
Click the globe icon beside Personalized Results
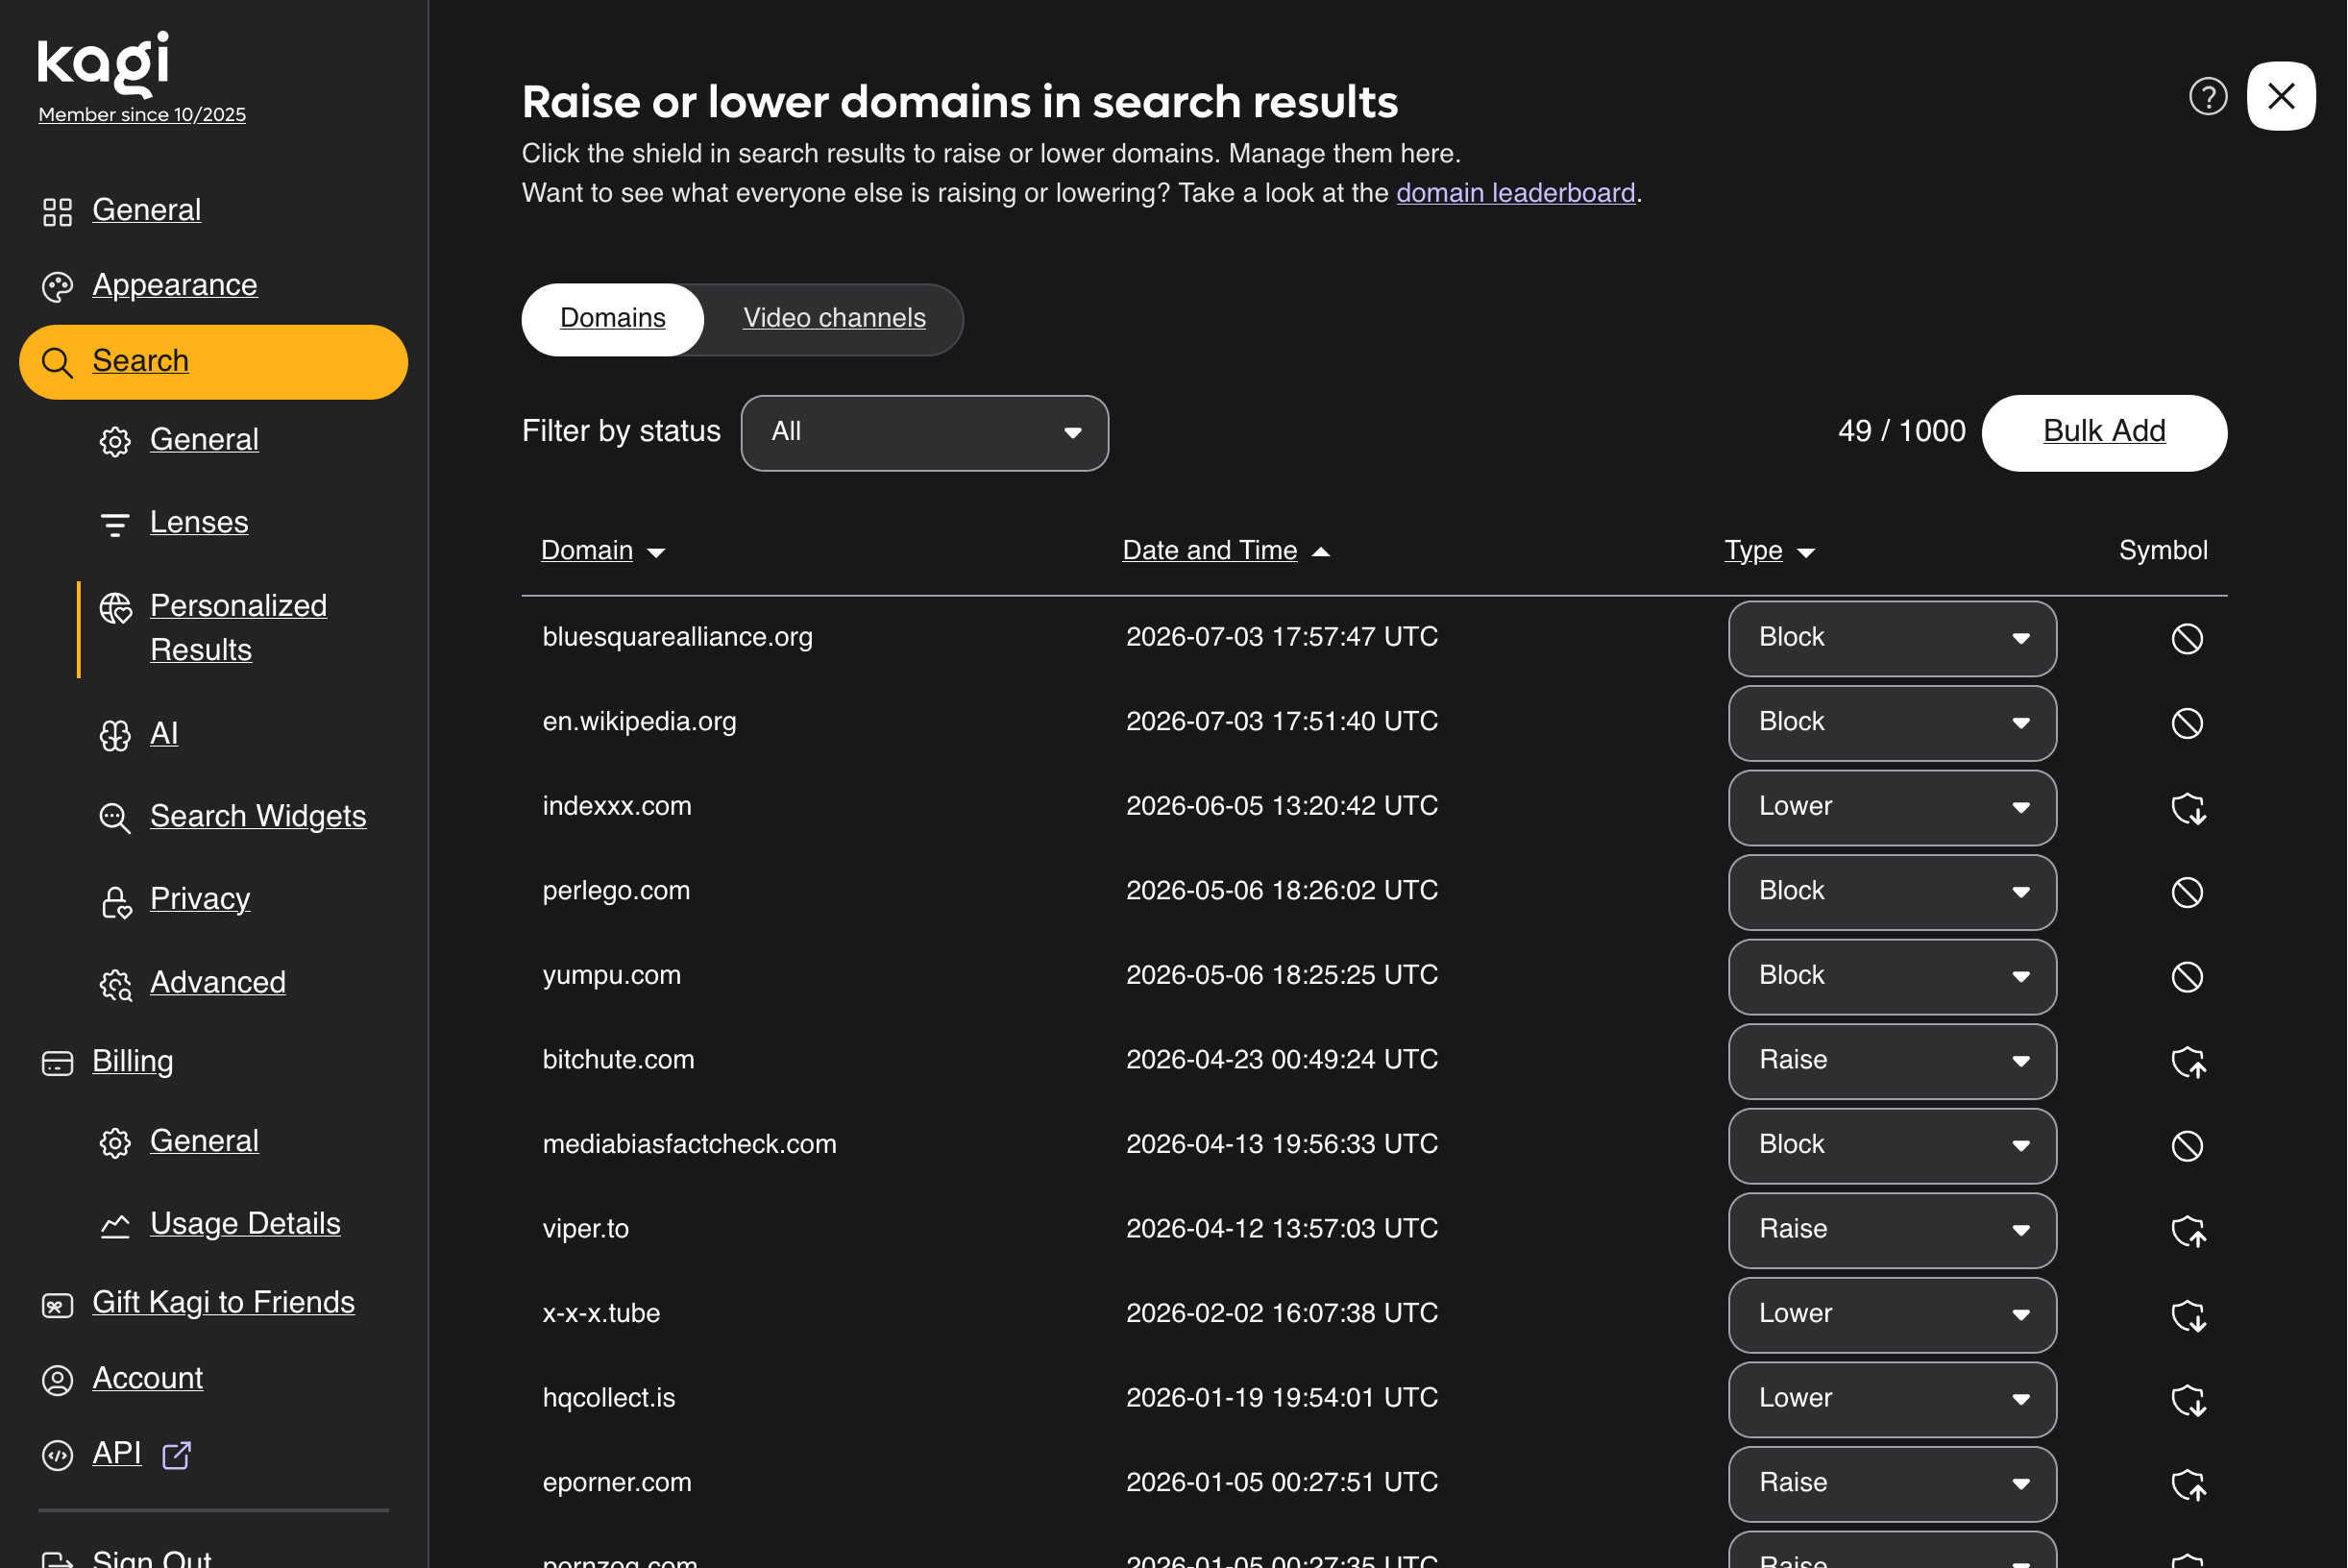click(116, 608)
